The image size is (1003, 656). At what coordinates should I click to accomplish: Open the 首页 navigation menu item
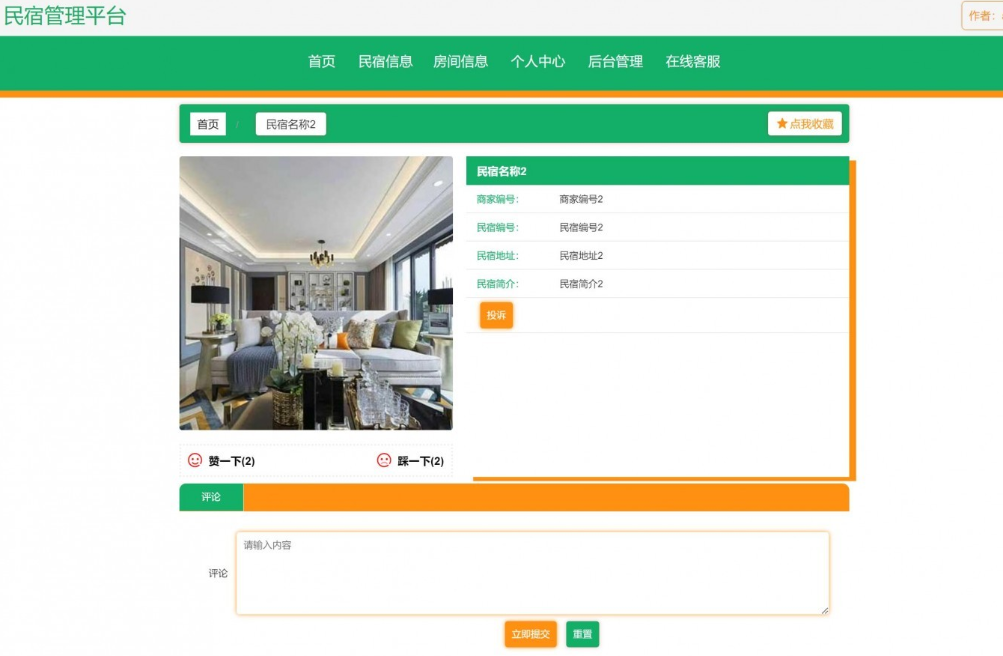tap(322, 61)
